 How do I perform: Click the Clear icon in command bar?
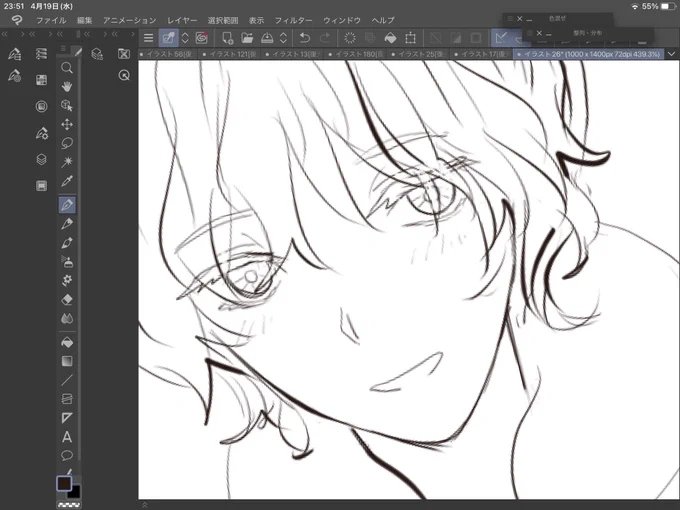(x=350, y=38)
